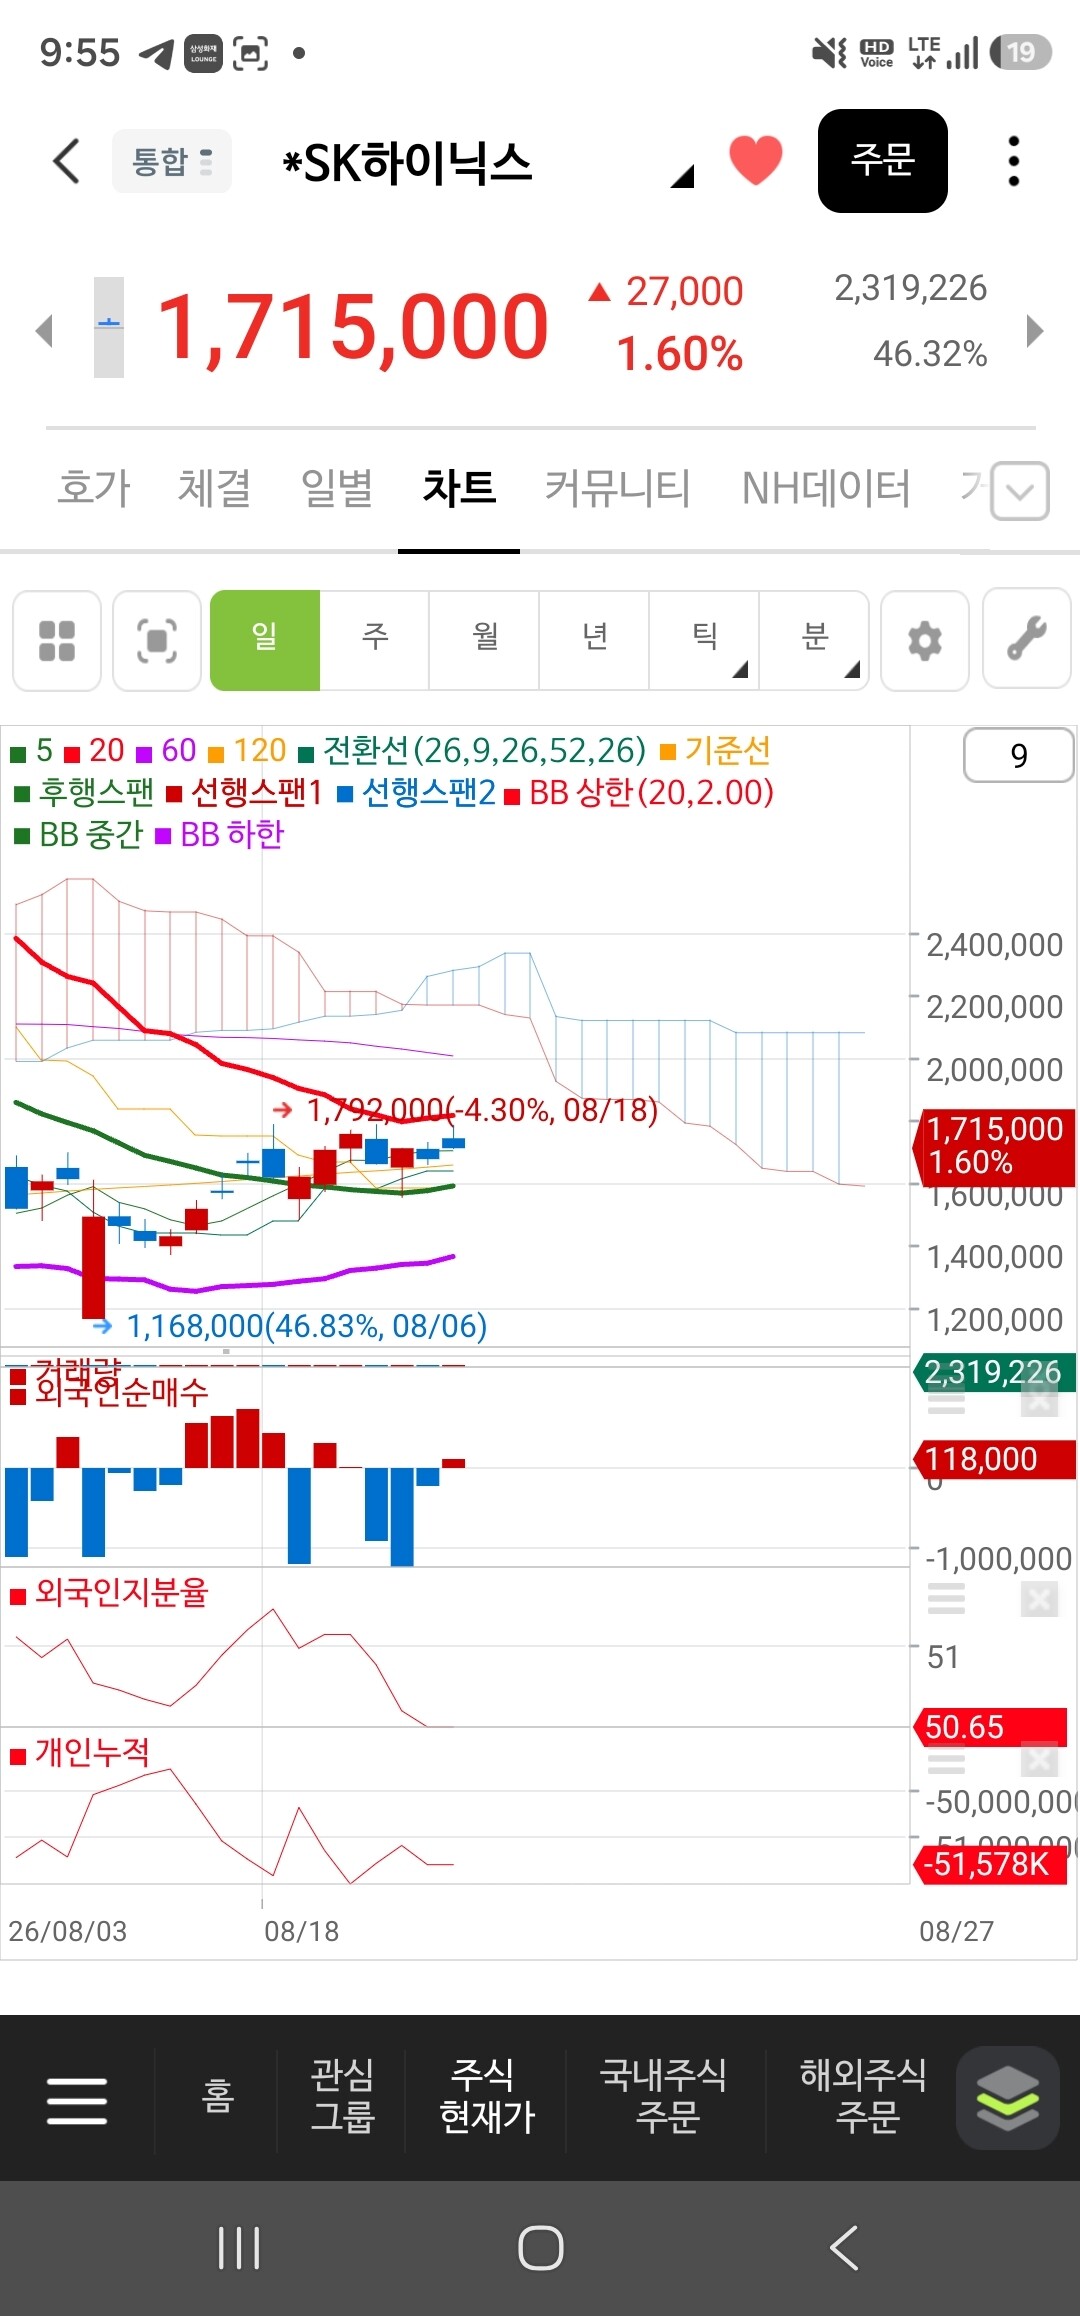Tap the green 5 moving average legend
Viewport: 1080px width, 2316px height.
pos(32,750)
